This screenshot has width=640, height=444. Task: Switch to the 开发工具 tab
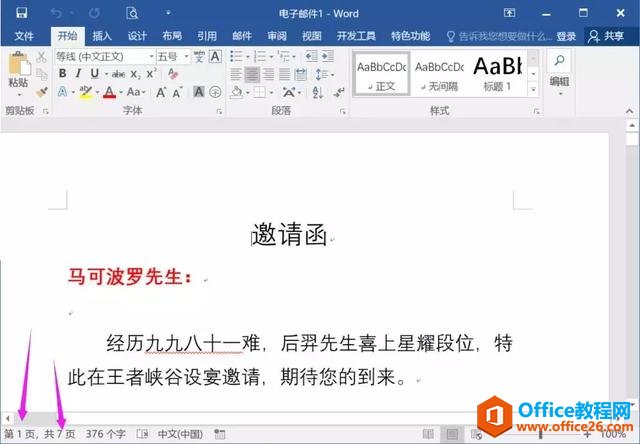pyautogui.click(x=356, y=36)
